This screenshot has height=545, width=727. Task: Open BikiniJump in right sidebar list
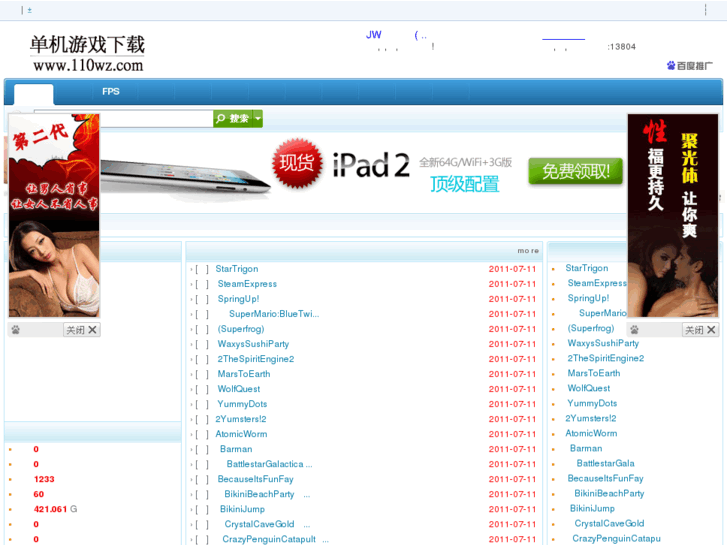coord(592,508)
